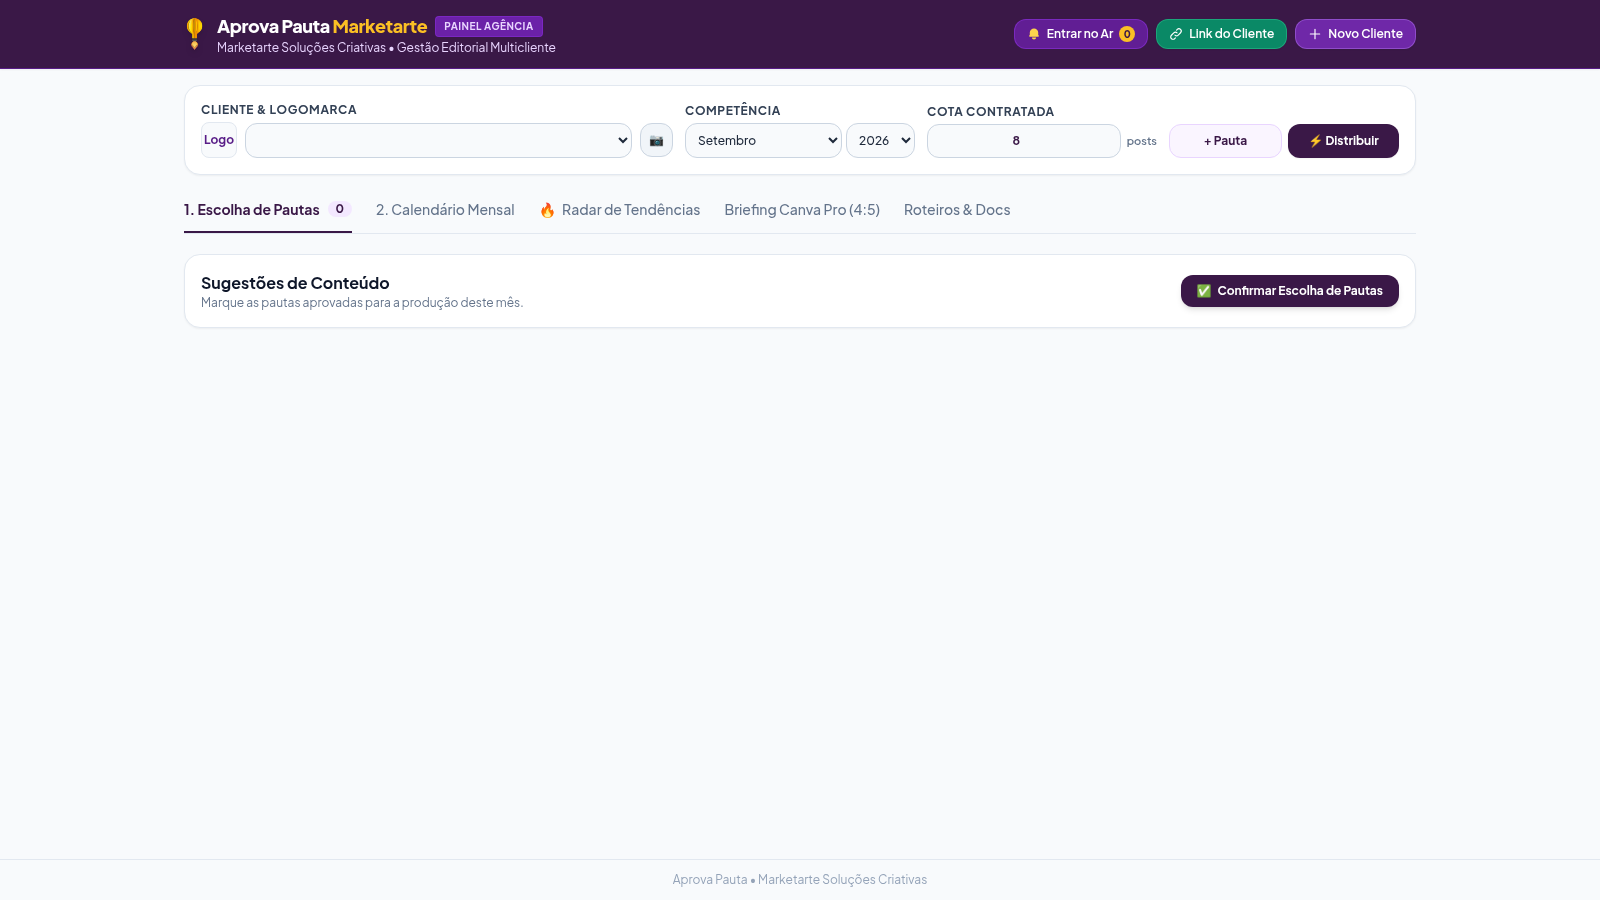Click the PAINEL AGÊNCIA badge
Image resolution: width=1600 pixels, height=900 pixels.
(x=489, y=26)
